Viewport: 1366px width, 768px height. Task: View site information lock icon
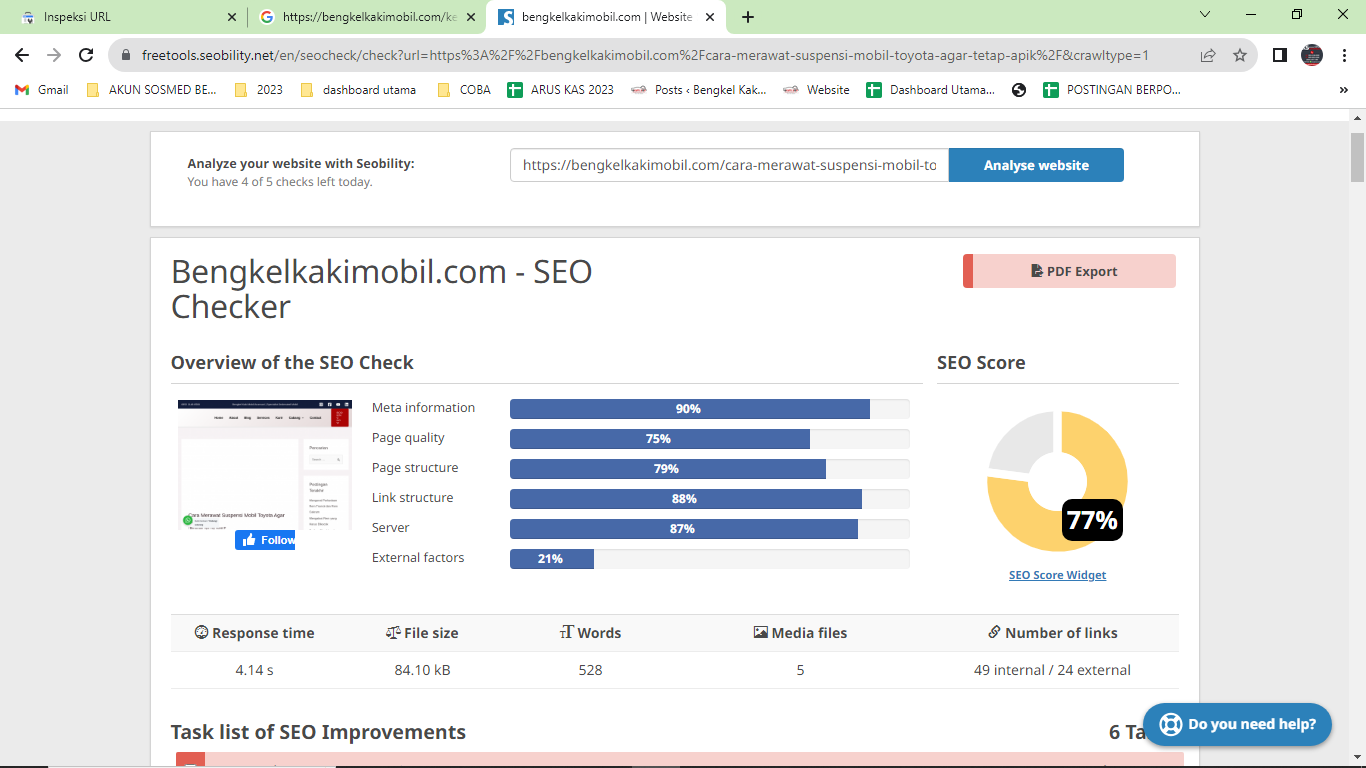tap(126, 56)
